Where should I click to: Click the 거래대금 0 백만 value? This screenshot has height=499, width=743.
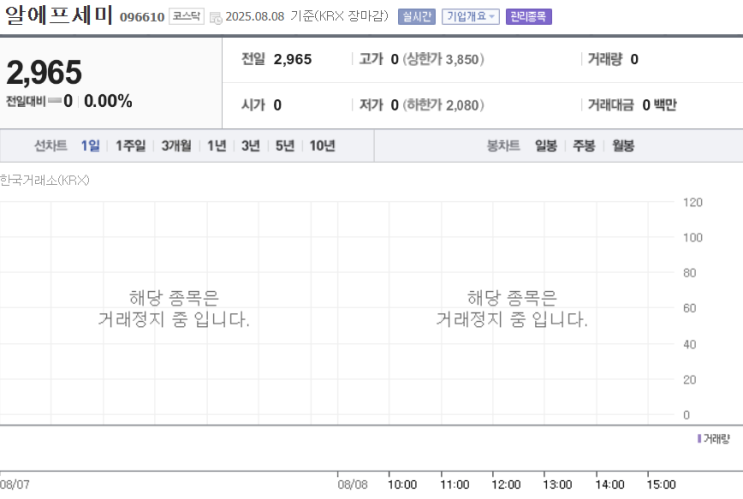pyautogui.click(x=659, y=105)
